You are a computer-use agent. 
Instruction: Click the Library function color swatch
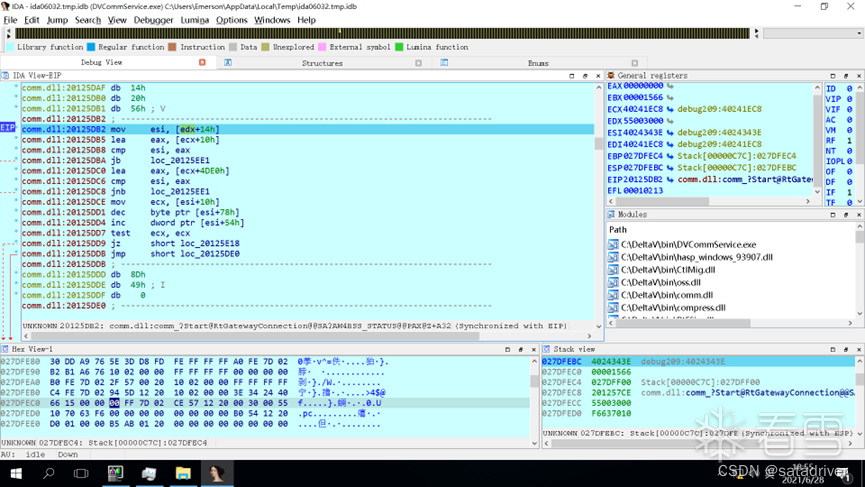10,47
